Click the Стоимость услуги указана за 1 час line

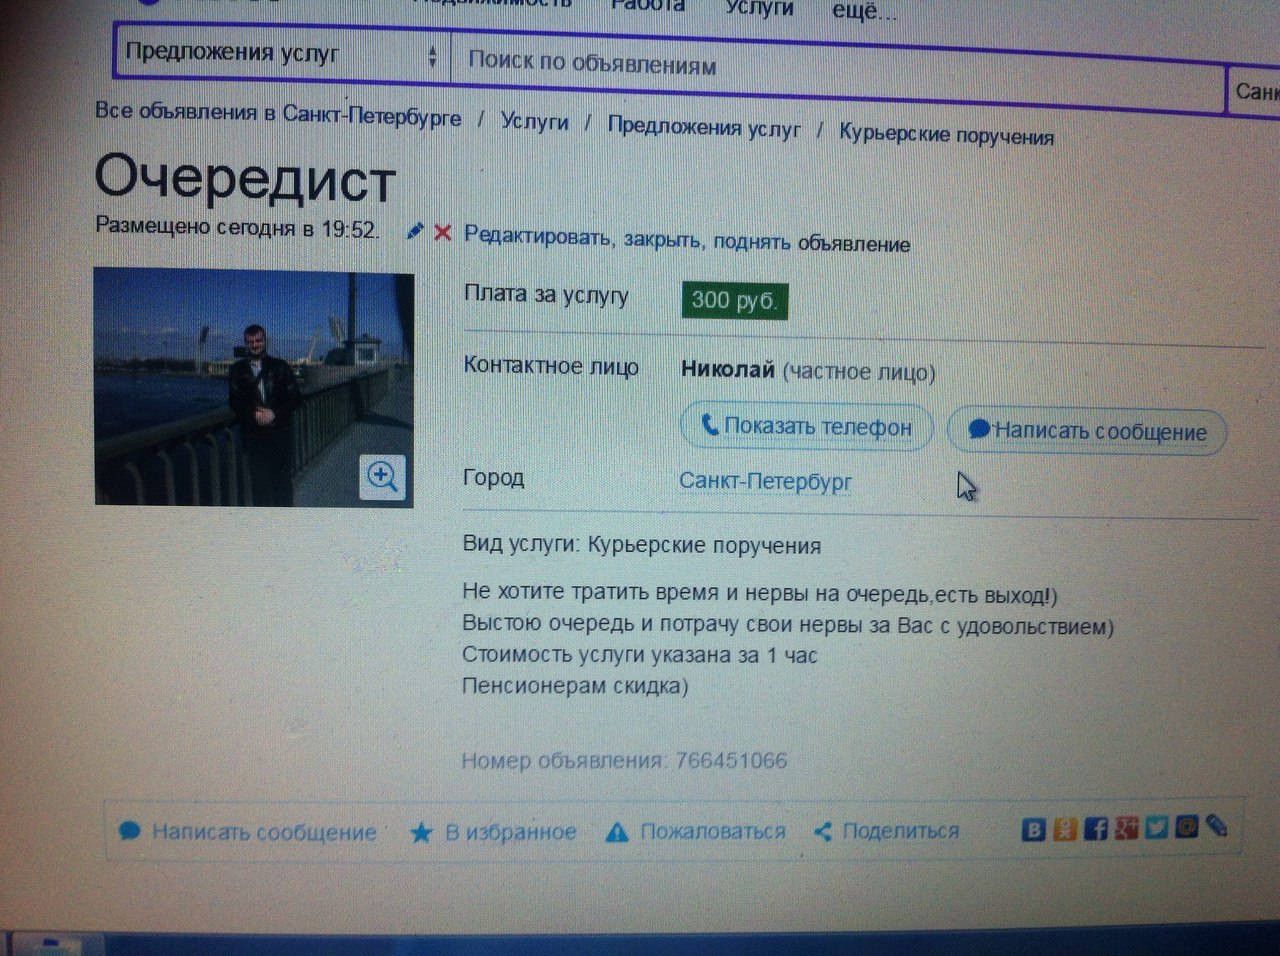click(x=639, y=656)
